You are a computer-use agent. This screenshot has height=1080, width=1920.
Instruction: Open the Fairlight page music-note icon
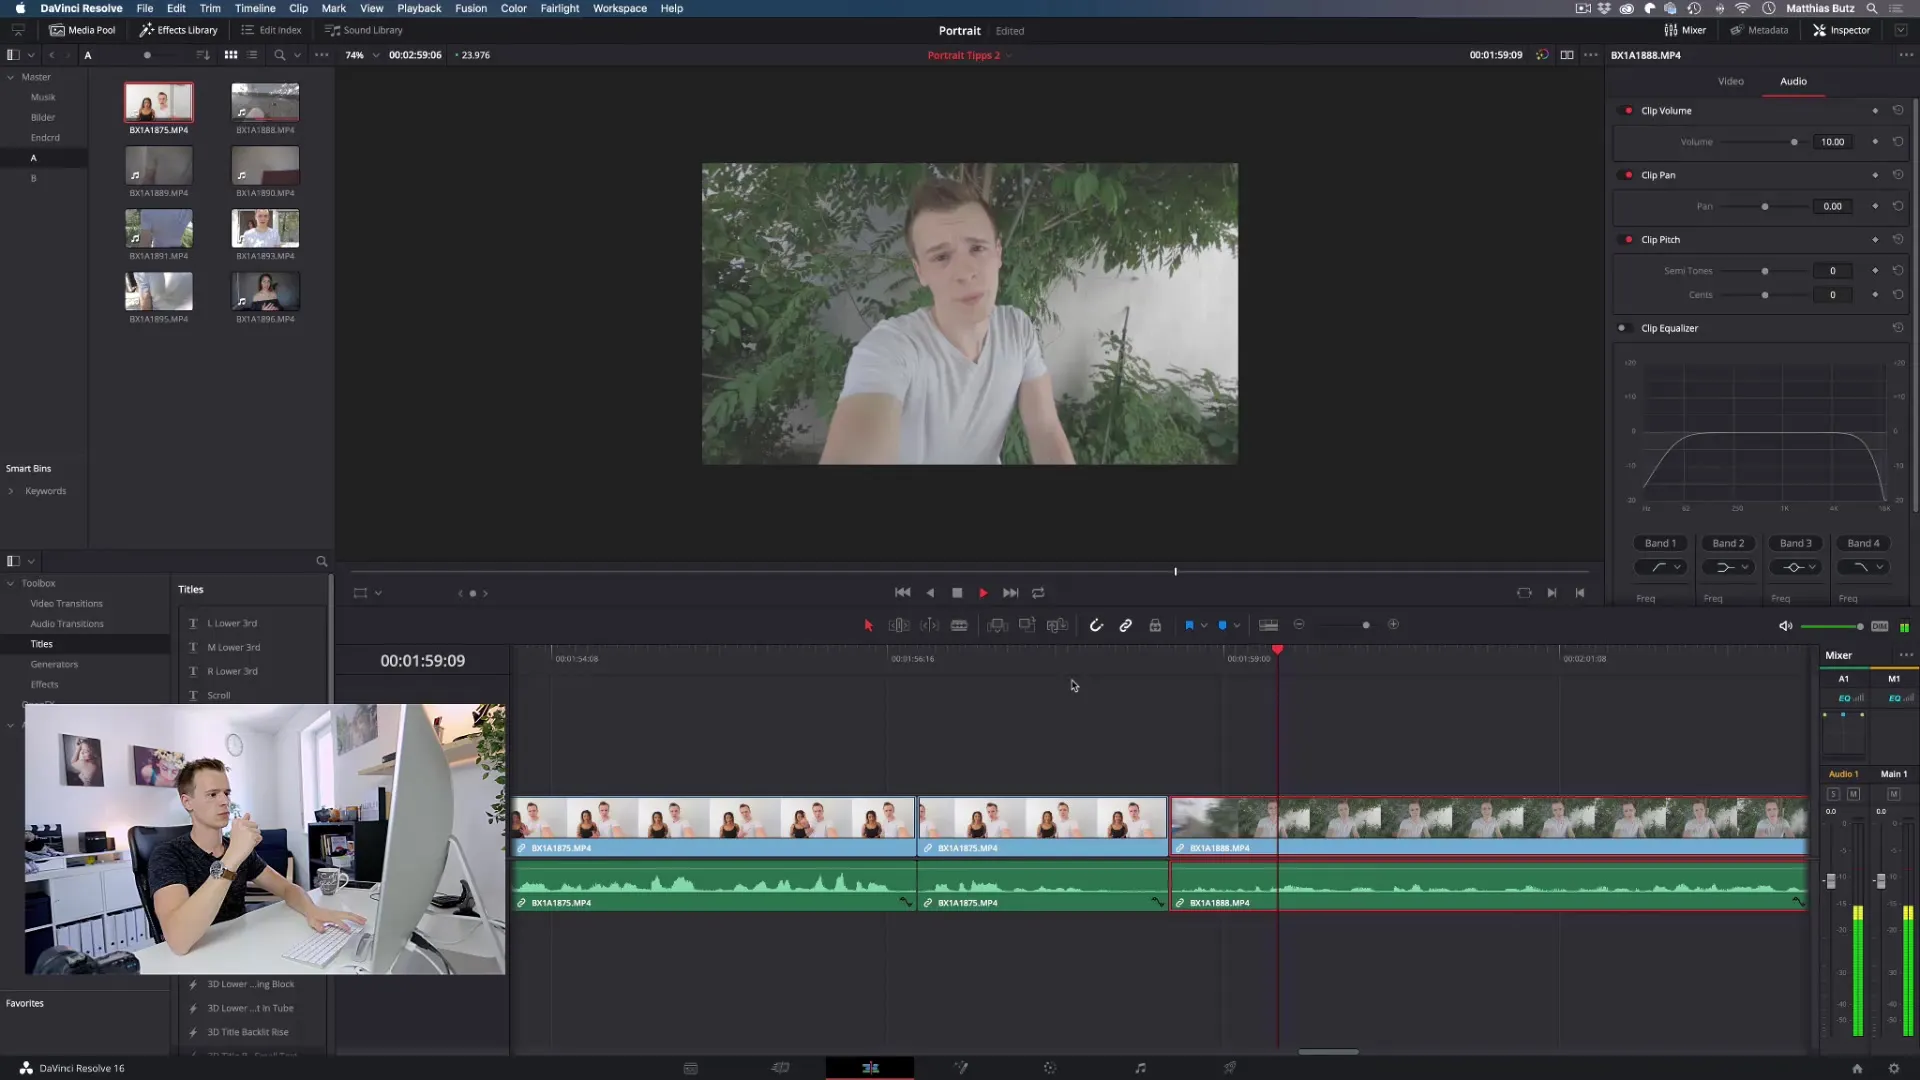[x=1140, y=1068]
